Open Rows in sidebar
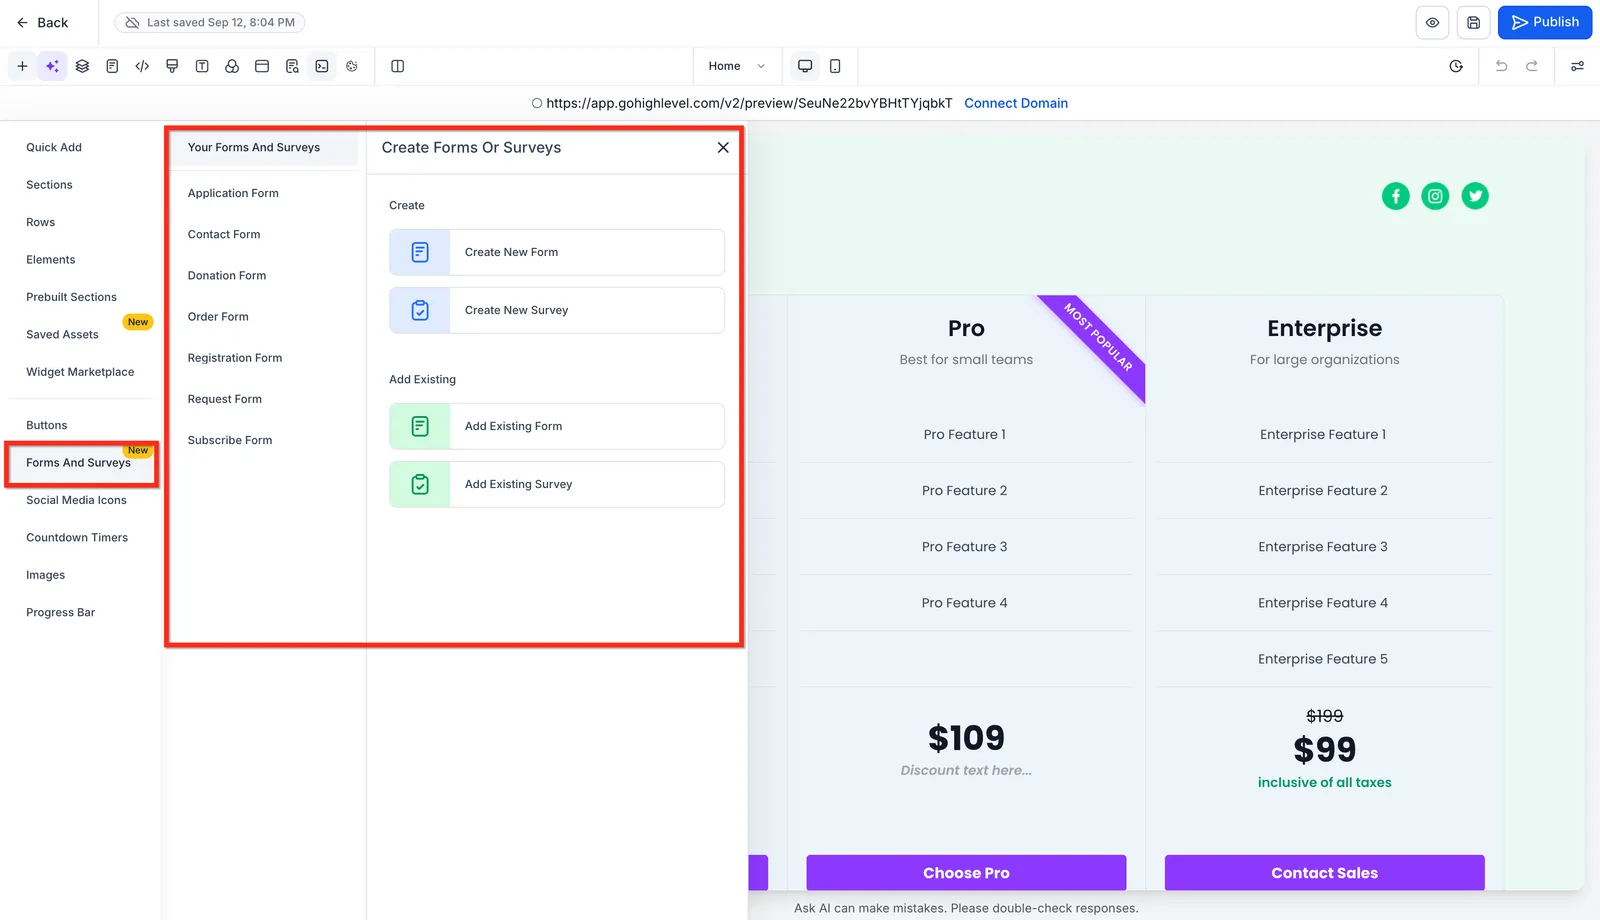 click(x=40, y=222)
